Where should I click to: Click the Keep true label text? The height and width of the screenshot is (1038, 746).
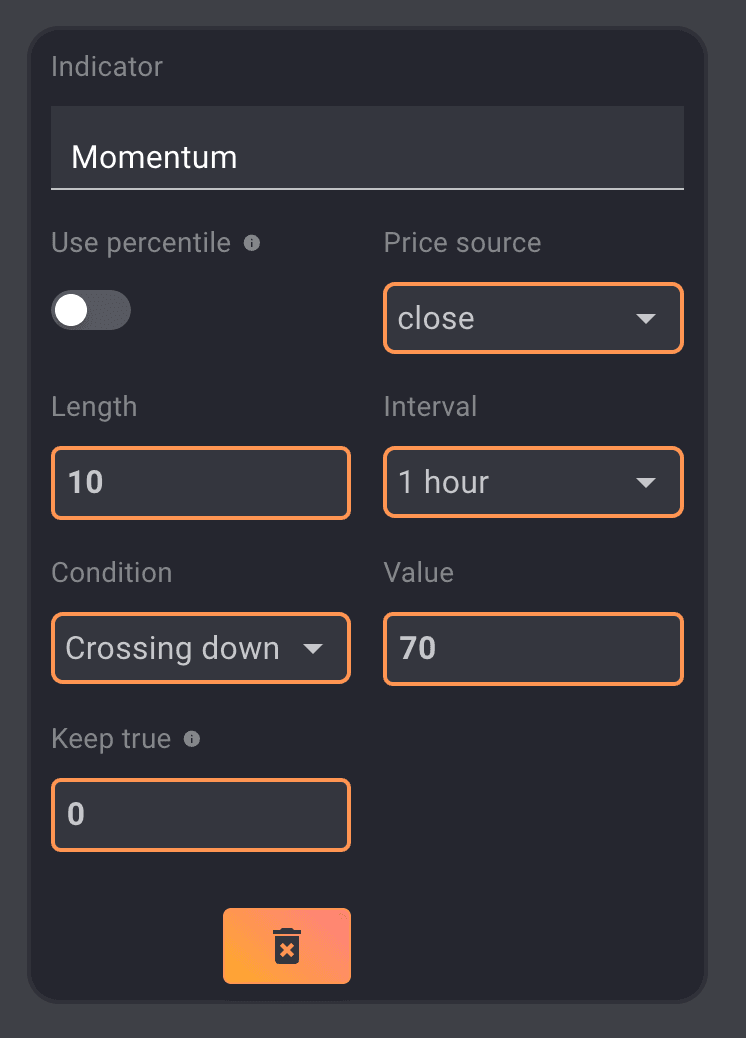pos(111,739)
